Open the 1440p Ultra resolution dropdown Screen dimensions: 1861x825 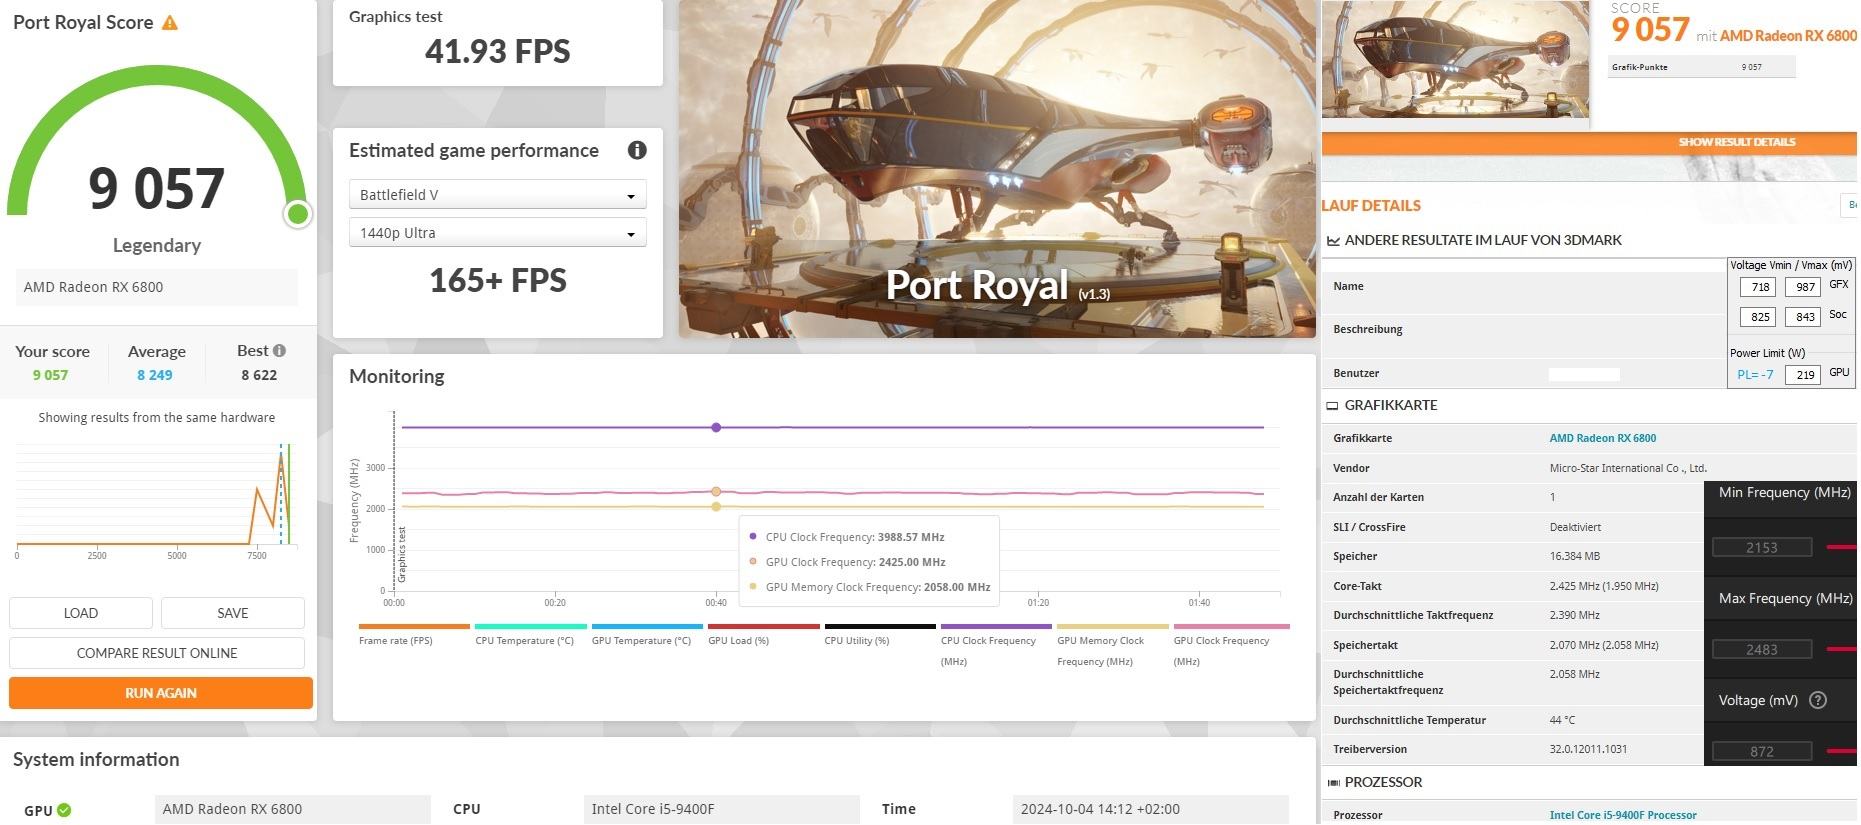(497, 233)
